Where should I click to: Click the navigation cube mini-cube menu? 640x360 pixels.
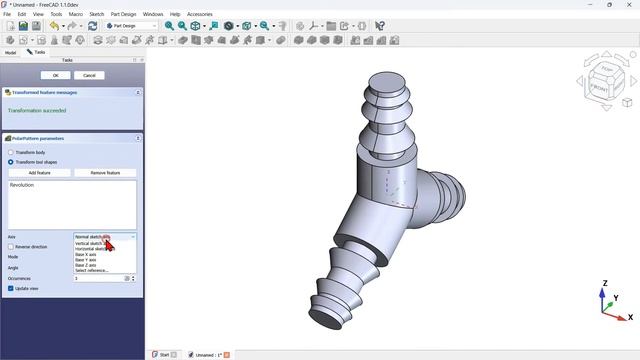(x=627, y=102)
